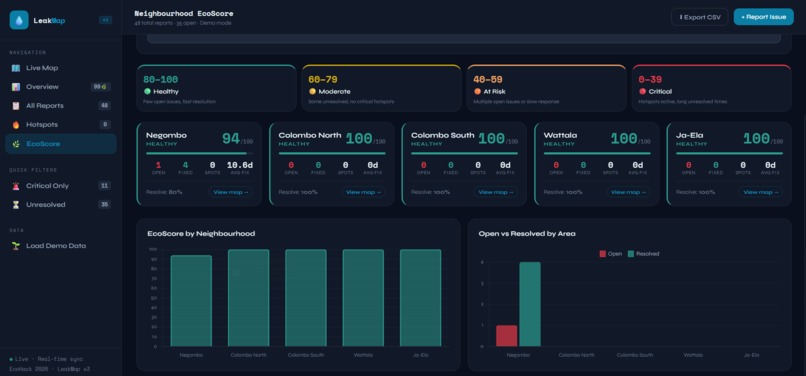The width and height of the screenshot is (806, 376).
Task: Click the green Healthy status dot
Action: [x=147, y=92]
